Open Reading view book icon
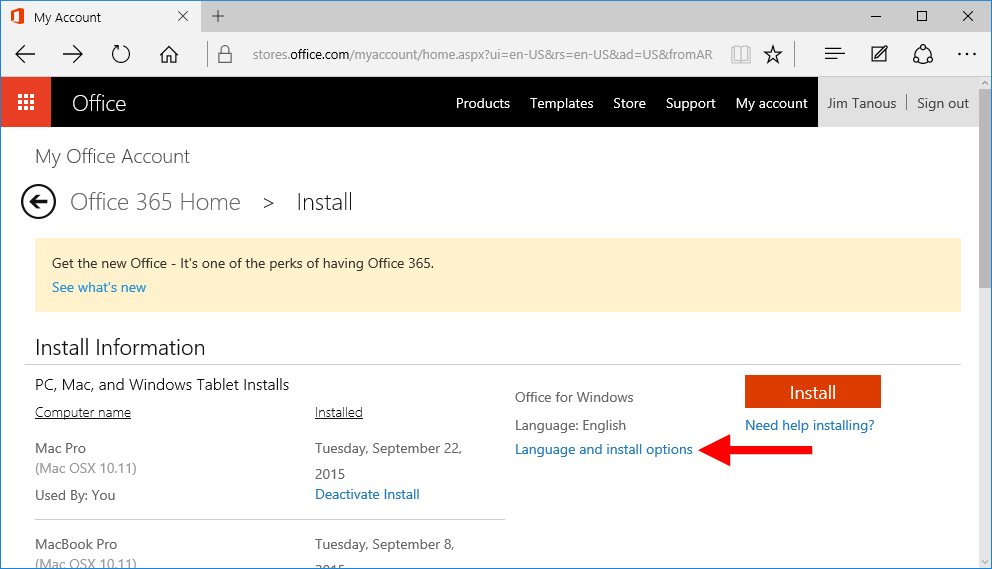This screenshot has height=569, width=992. pyautogui.click(x=740, y=54)
